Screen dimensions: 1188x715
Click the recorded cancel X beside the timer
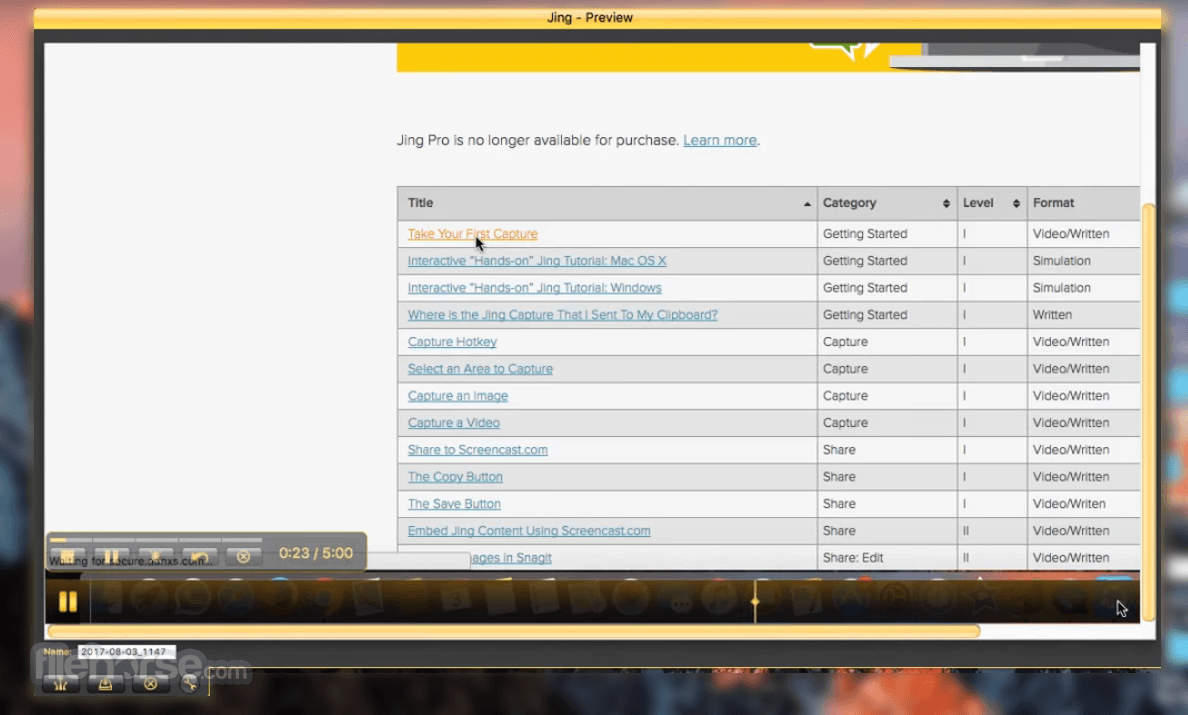243,557
